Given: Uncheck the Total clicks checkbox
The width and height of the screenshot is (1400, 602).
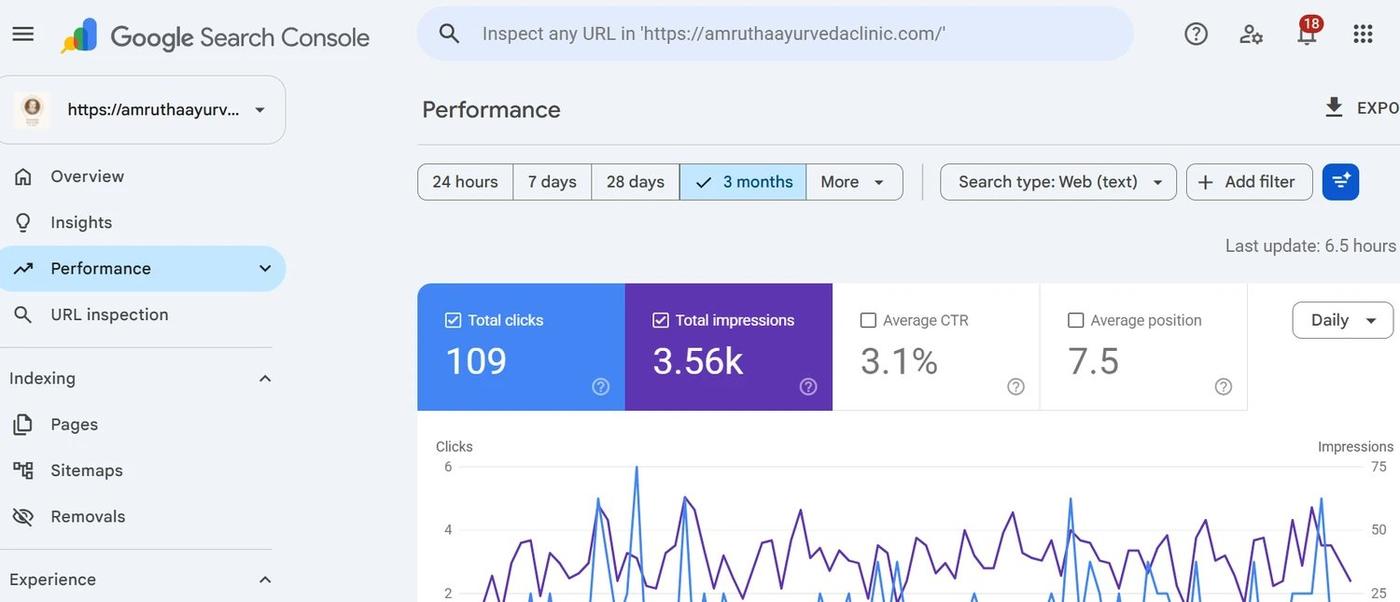Looking at the screenshot, I should click(453, 320).
